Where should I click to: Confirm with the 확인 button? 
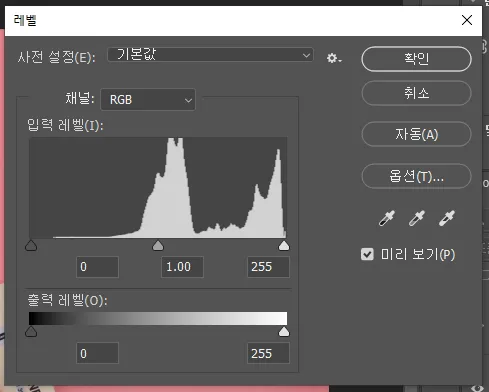(x=416, y=59)
